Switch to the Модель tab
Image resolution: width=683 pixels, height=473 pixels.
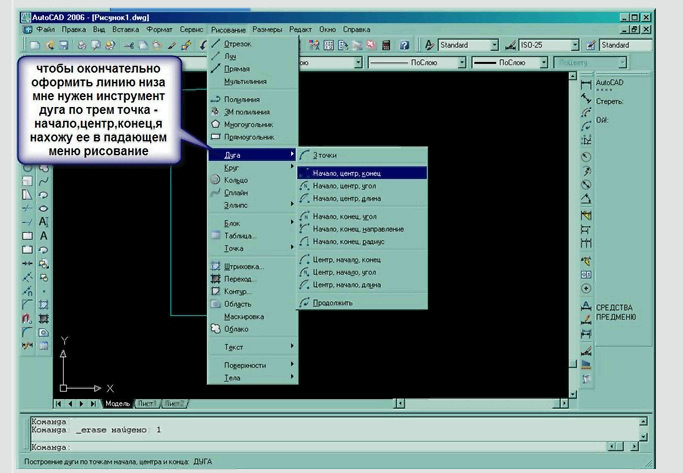coord(118,404)
